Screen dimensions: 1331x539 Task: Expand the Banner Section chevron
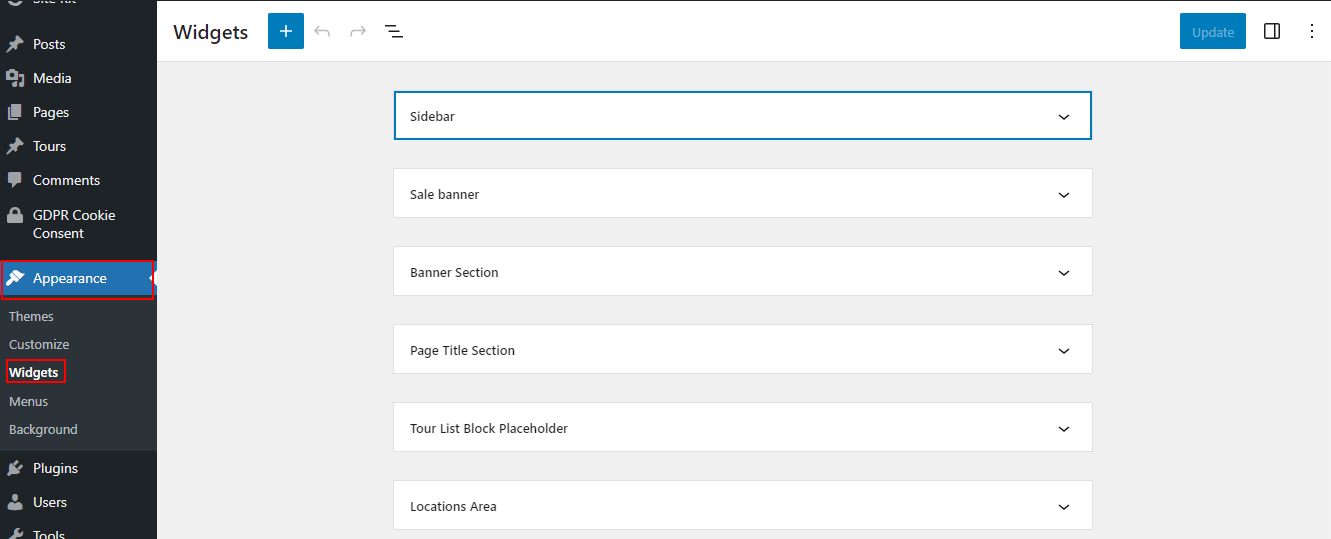pyautogui.click(x=1064, y=273)
